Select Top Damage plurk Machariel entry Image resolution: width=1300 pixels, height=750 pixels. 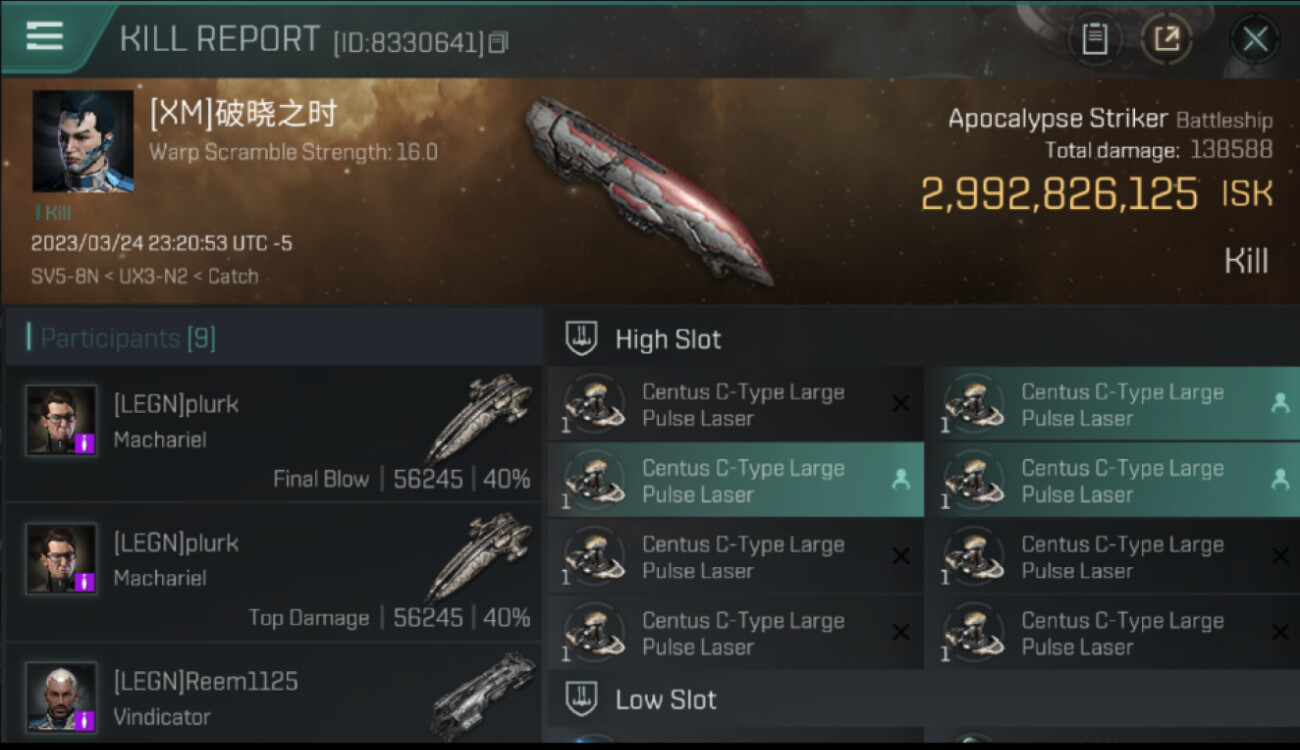tap(274, 574)
